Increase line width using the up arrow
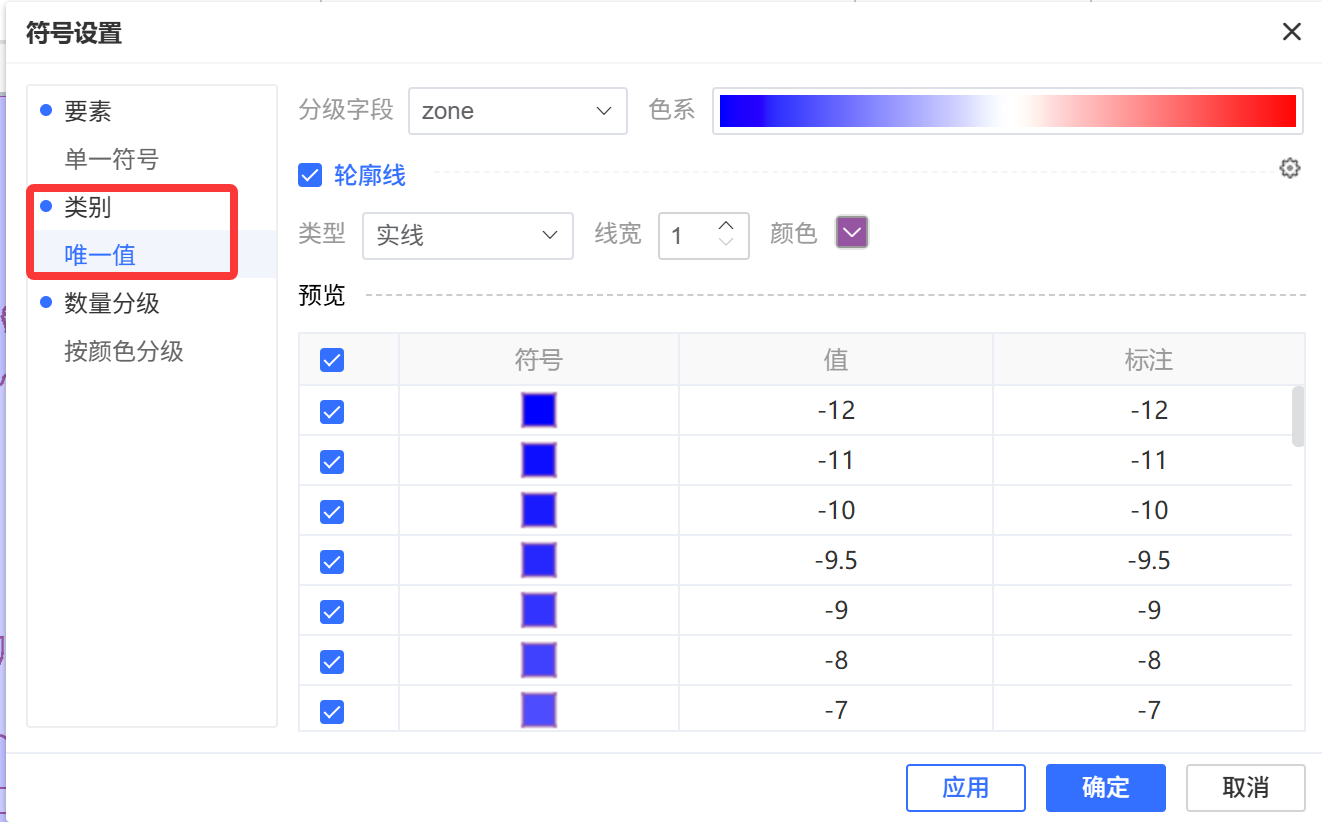This screenshot has height=822, width=1322. pos(727,225)
